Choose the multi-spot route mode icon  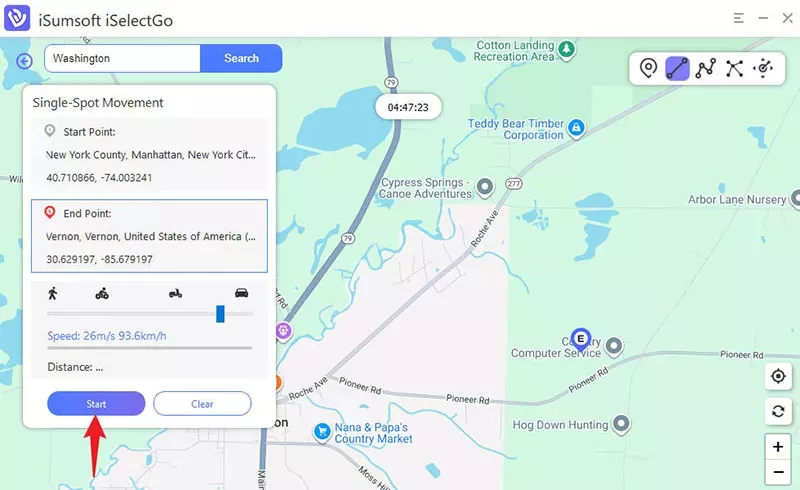(706, 68)
